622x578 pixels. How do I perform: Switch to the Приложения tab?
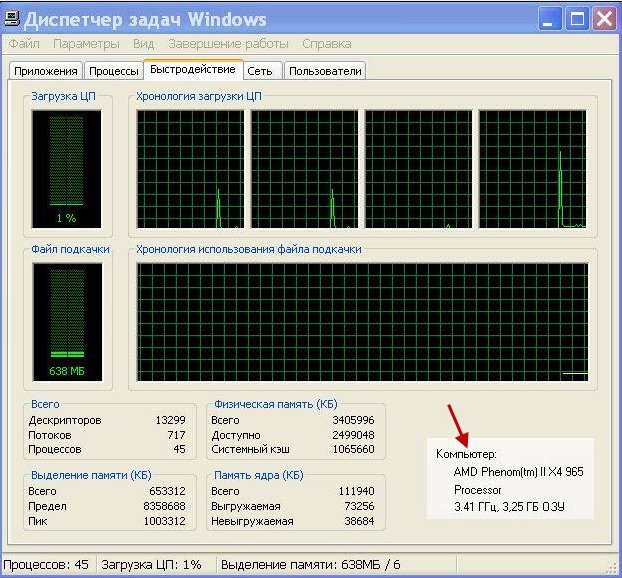point(46,71)
